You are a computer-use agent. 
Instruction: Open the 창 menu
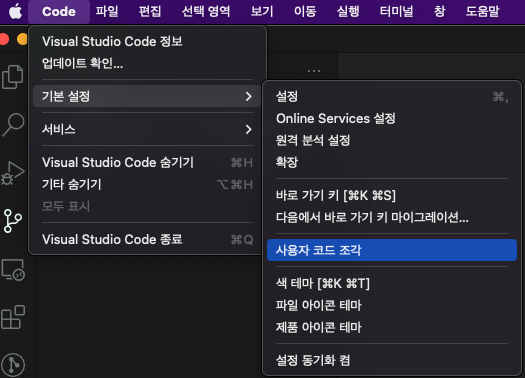[439, 12]
